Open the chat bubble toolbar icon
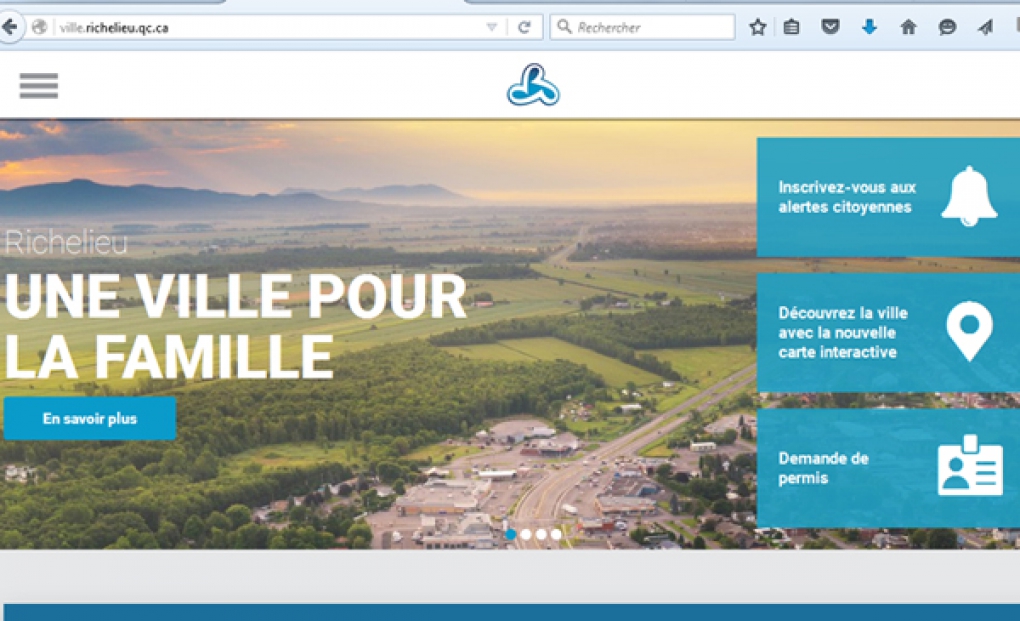 tap(947, 27)
